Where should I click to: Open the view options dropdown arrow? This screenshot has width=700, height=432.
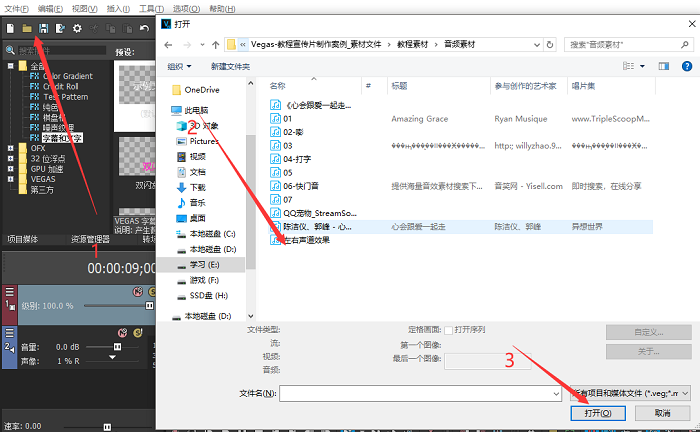tap(642, 66)
